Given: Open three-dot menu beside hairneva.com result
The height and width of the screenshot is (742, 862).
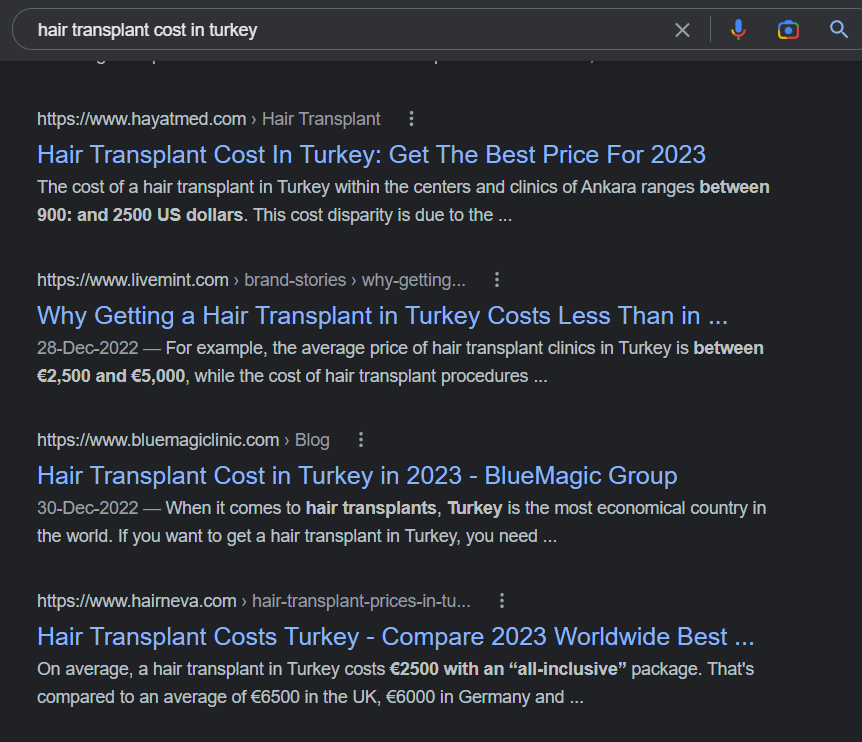Looking at the screenshot, I should (x=502, y=601).
